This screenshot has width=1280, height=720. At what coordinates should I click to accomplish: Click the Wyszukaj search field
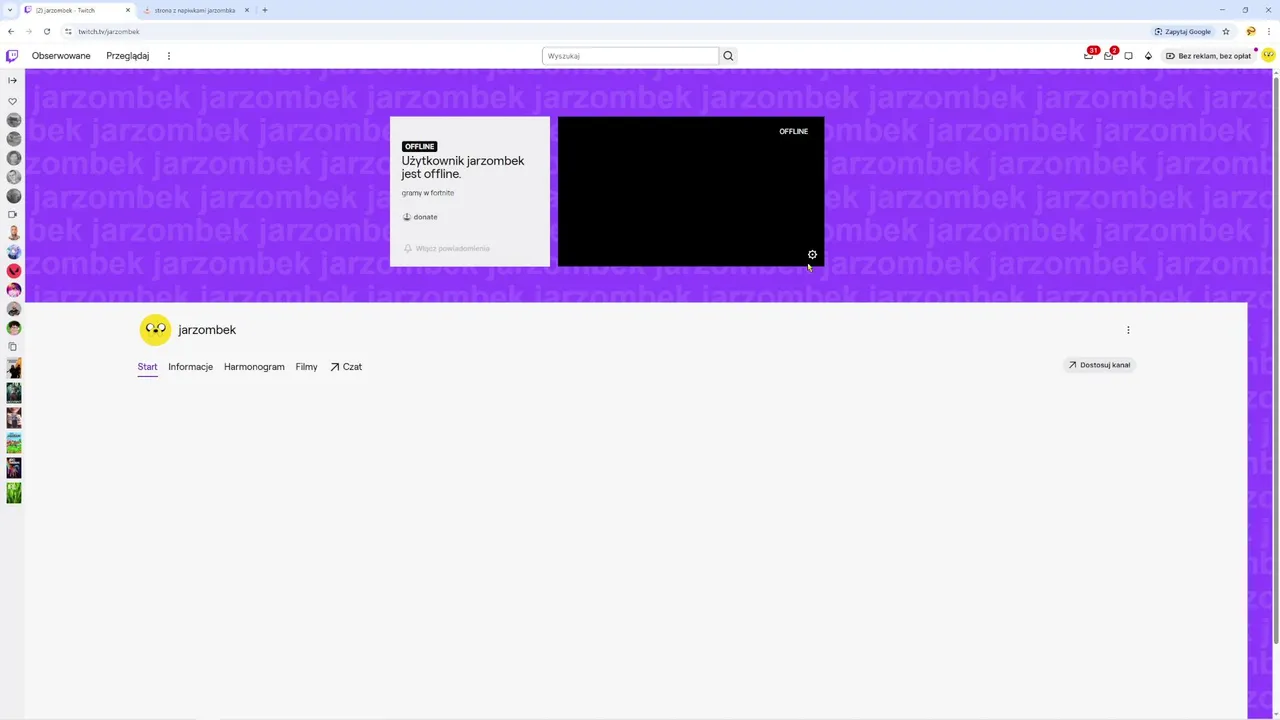point(630,56)
